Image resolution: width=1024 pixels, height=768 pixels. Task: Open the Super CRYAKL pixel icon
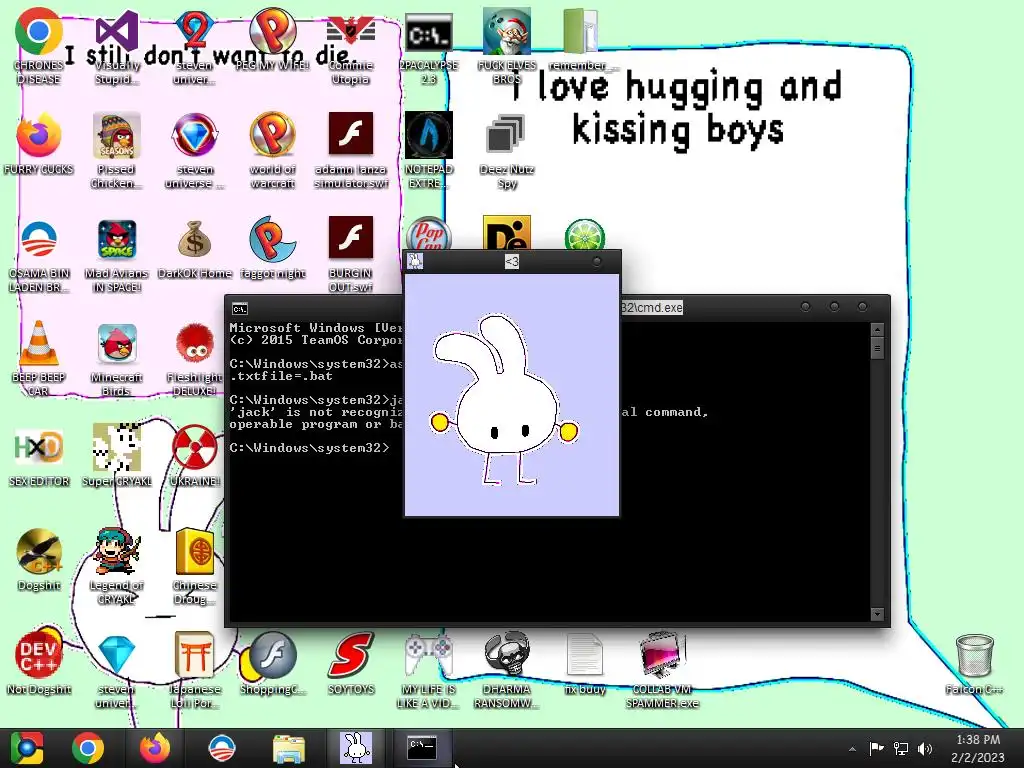[x=117, y=447]
